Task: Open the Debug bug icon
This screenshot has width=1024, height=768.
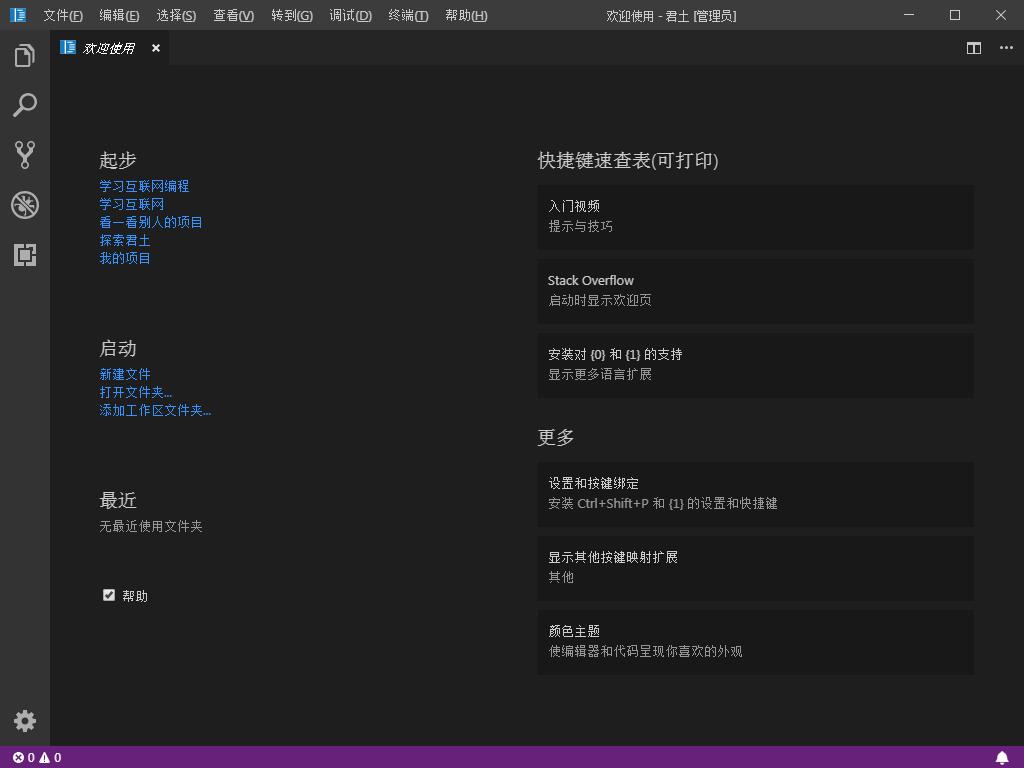Action: point(25,205)
